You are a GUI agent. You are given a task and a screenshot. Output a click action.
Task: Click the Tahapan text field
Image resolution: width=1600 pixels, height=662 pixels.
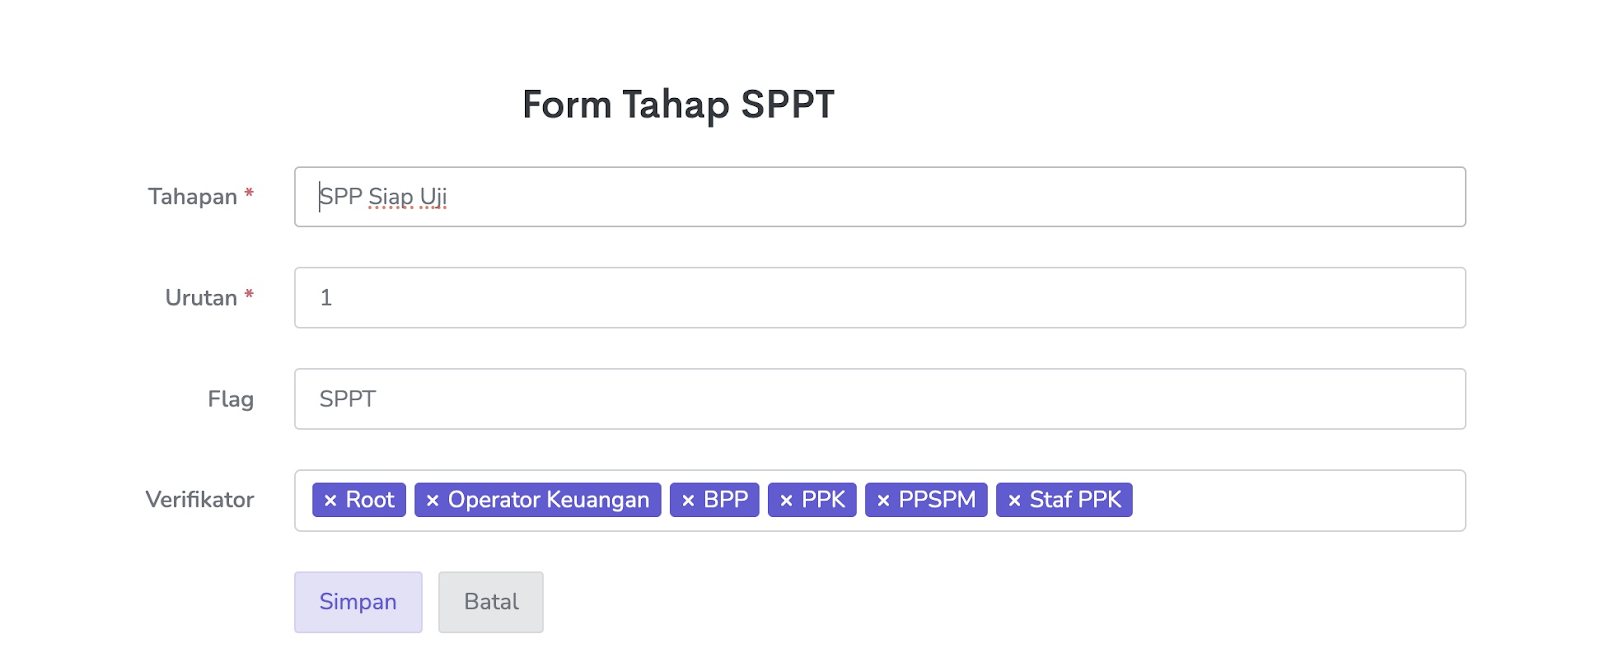(x=880, y=197)
